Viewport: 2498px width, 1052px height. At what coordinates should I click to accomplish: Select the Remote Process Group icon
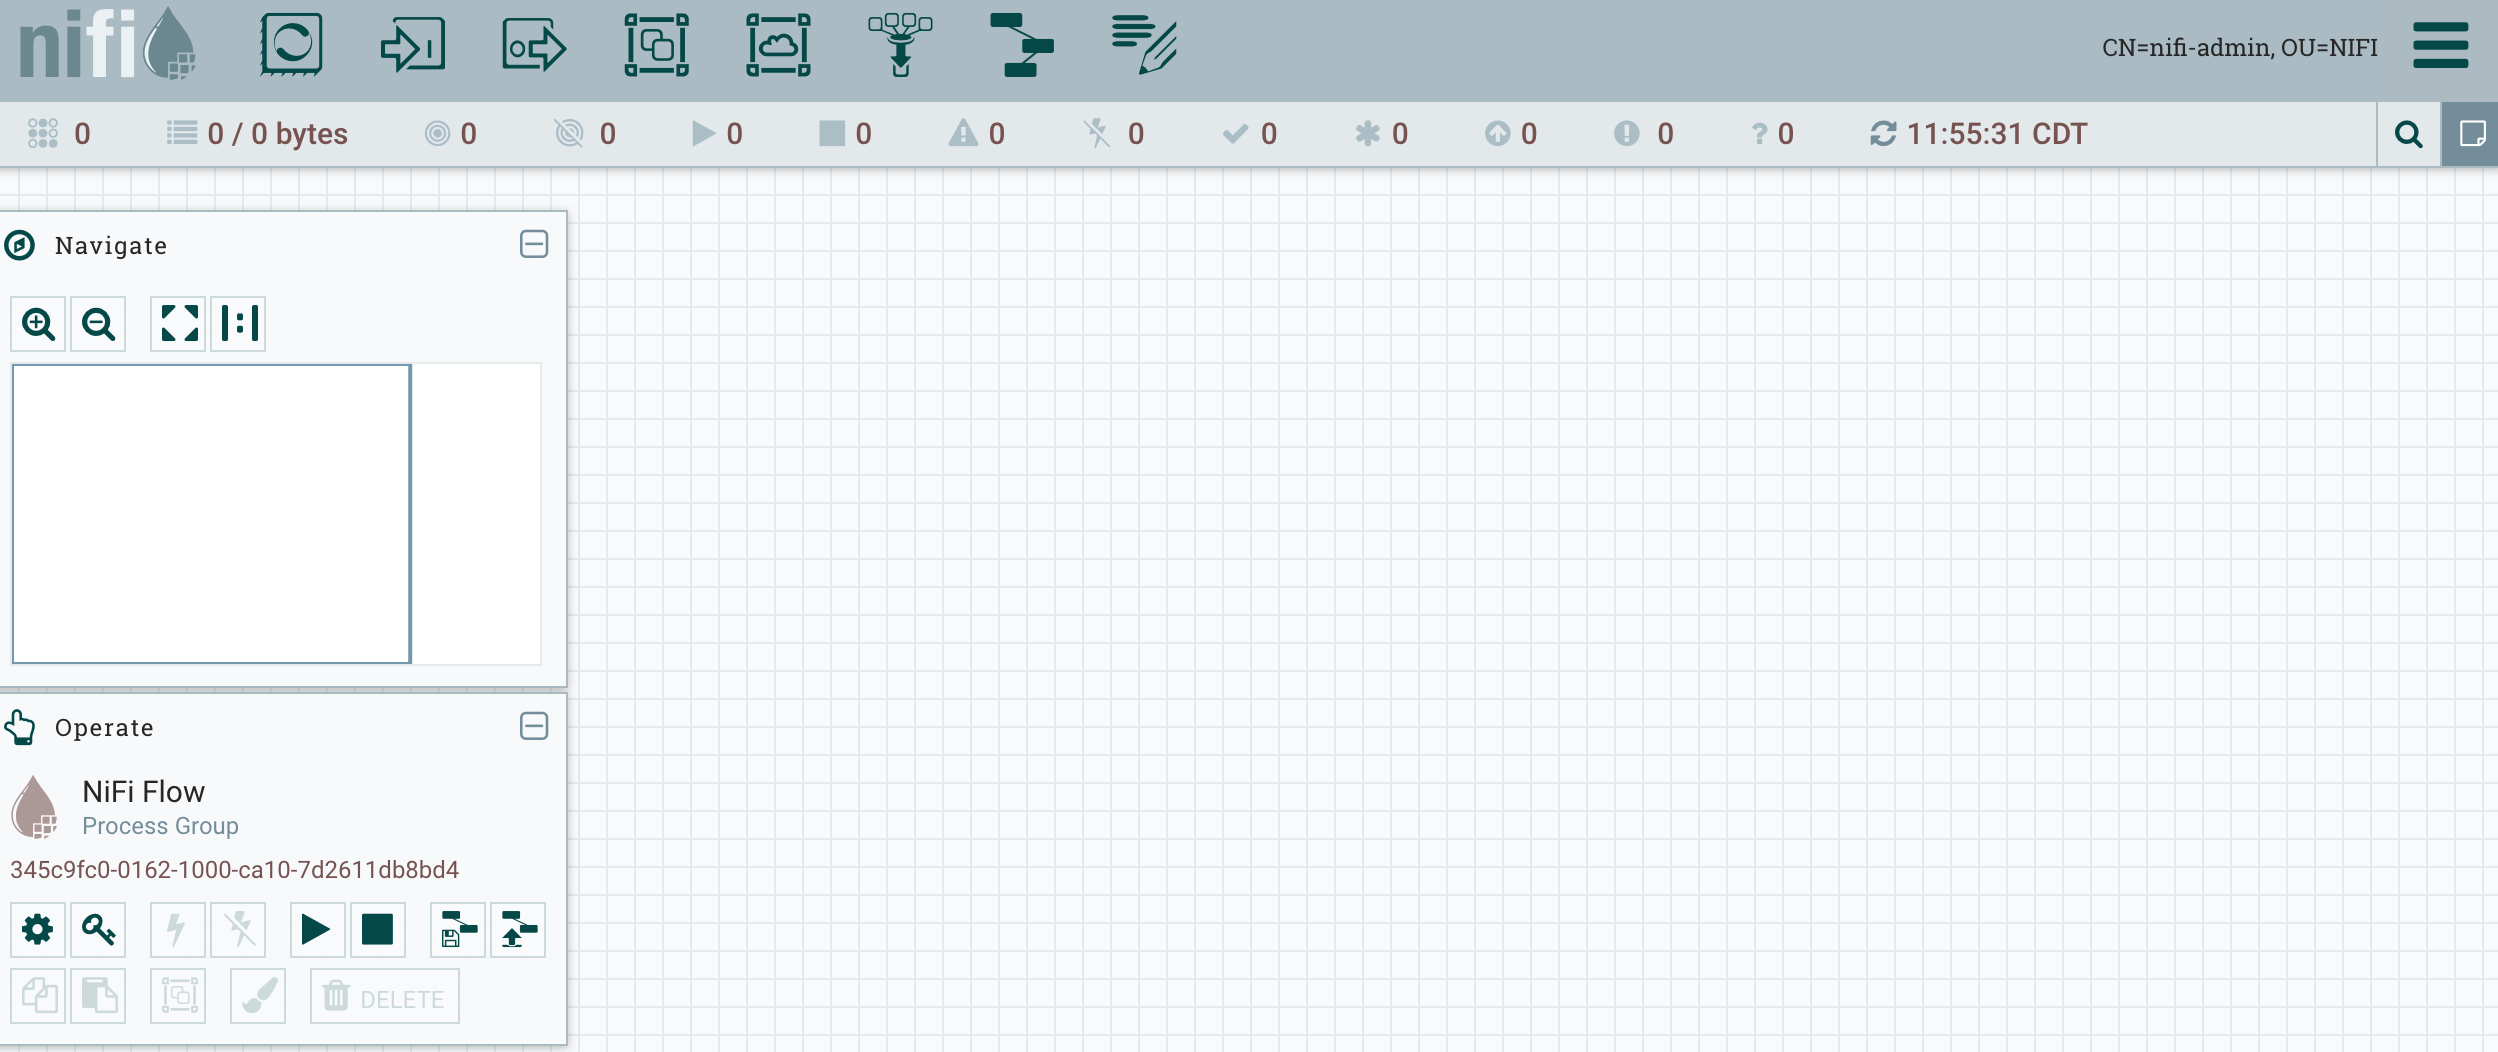778,45
